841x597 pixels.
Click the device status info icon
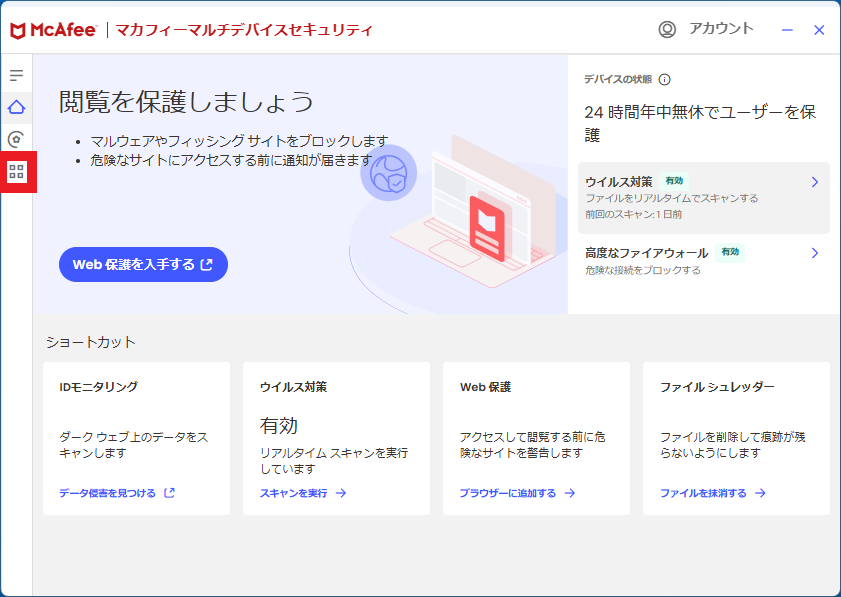(x=665, y=80)
